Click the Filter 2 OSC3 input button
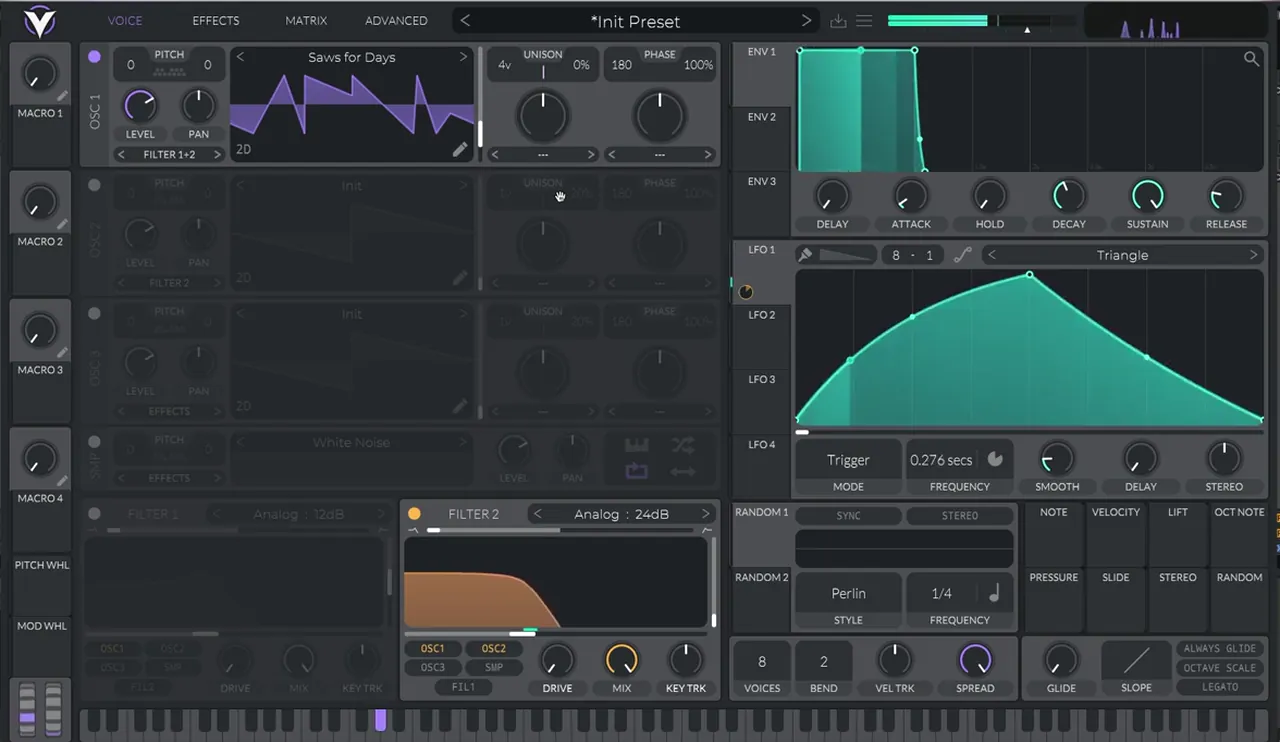Viewport: 1280px width, 742px height. (x=433, y=668)
